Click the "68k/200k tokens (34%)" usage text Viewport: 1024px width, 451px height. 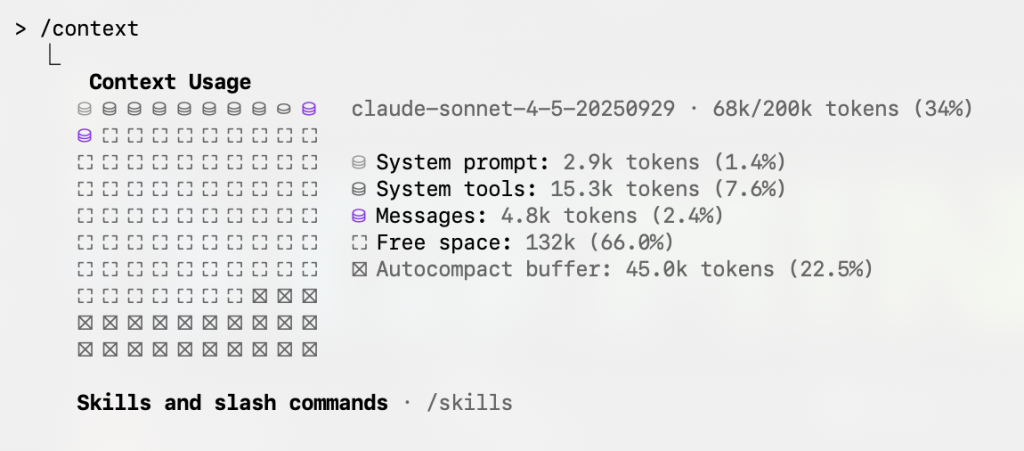842,108
